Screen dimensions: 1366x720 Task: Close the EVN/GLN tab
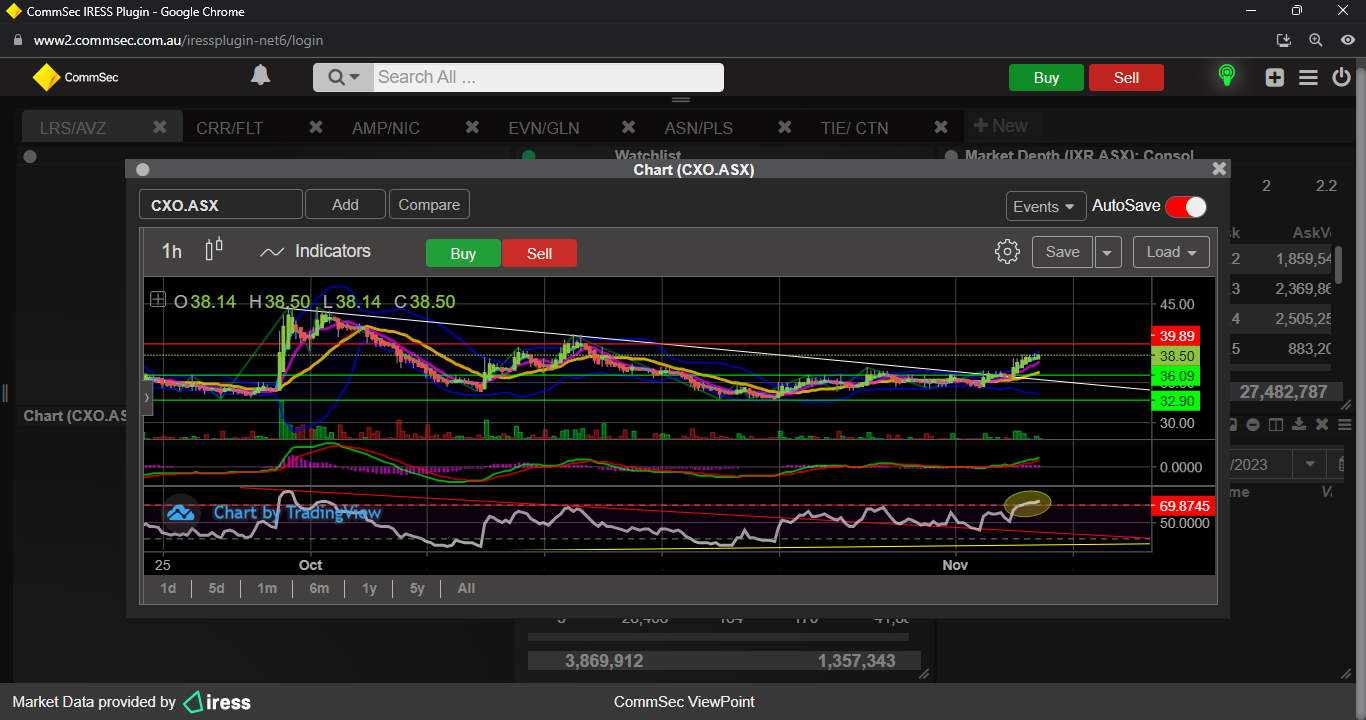click(629, 127)
